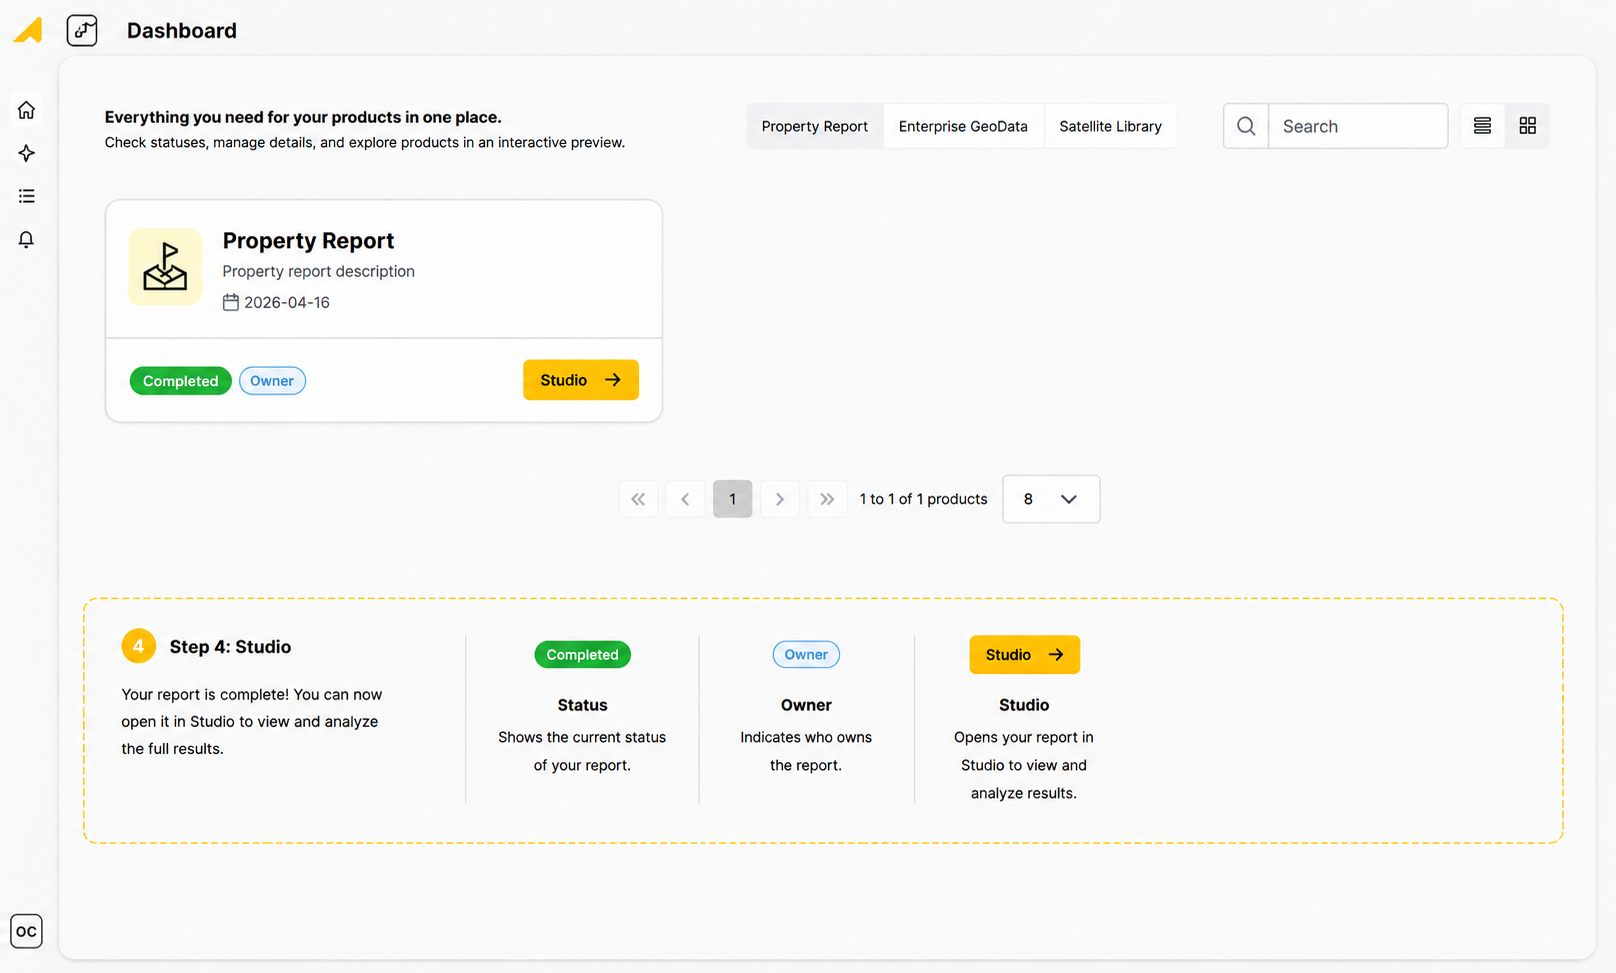The height and width of the screenshot is (973, 1616).
Task: Jump to last page double arrow
Action: click(827, 499)
